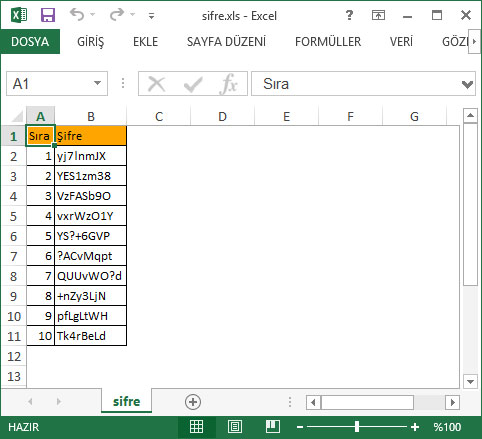The height and width of the screenshot is (439, 482).
Task: Select the cell containing +nZy3LjN
Action: pos(90,296)
